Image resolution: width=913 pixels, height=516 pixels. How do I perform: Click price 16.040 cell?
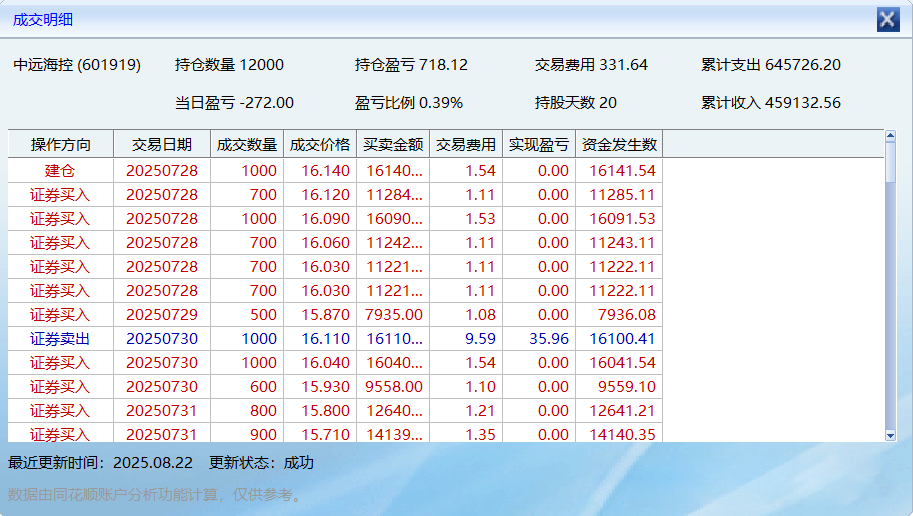[x=320, y=362]
